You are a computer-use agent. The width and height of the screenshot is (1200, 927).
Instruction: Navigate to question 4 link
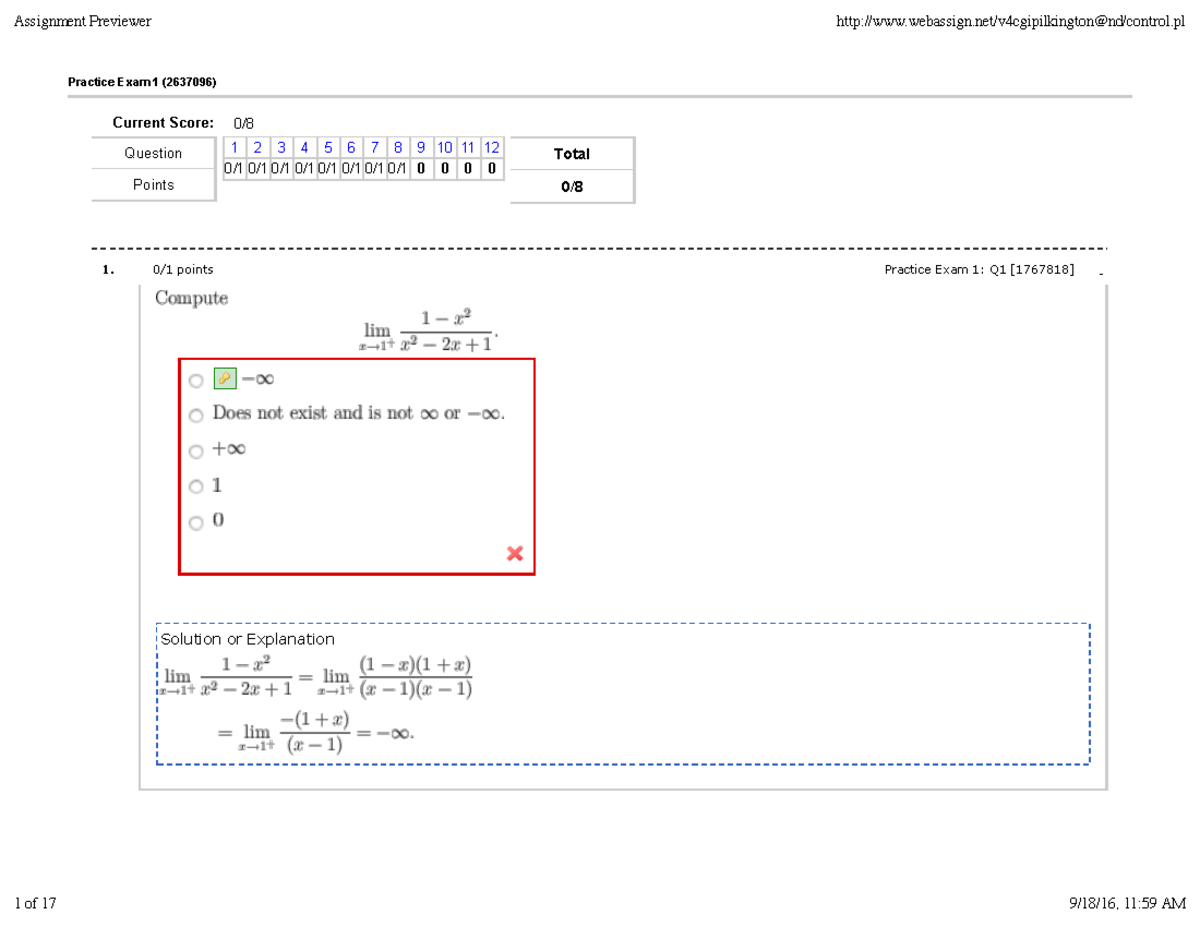pos(304,148)
